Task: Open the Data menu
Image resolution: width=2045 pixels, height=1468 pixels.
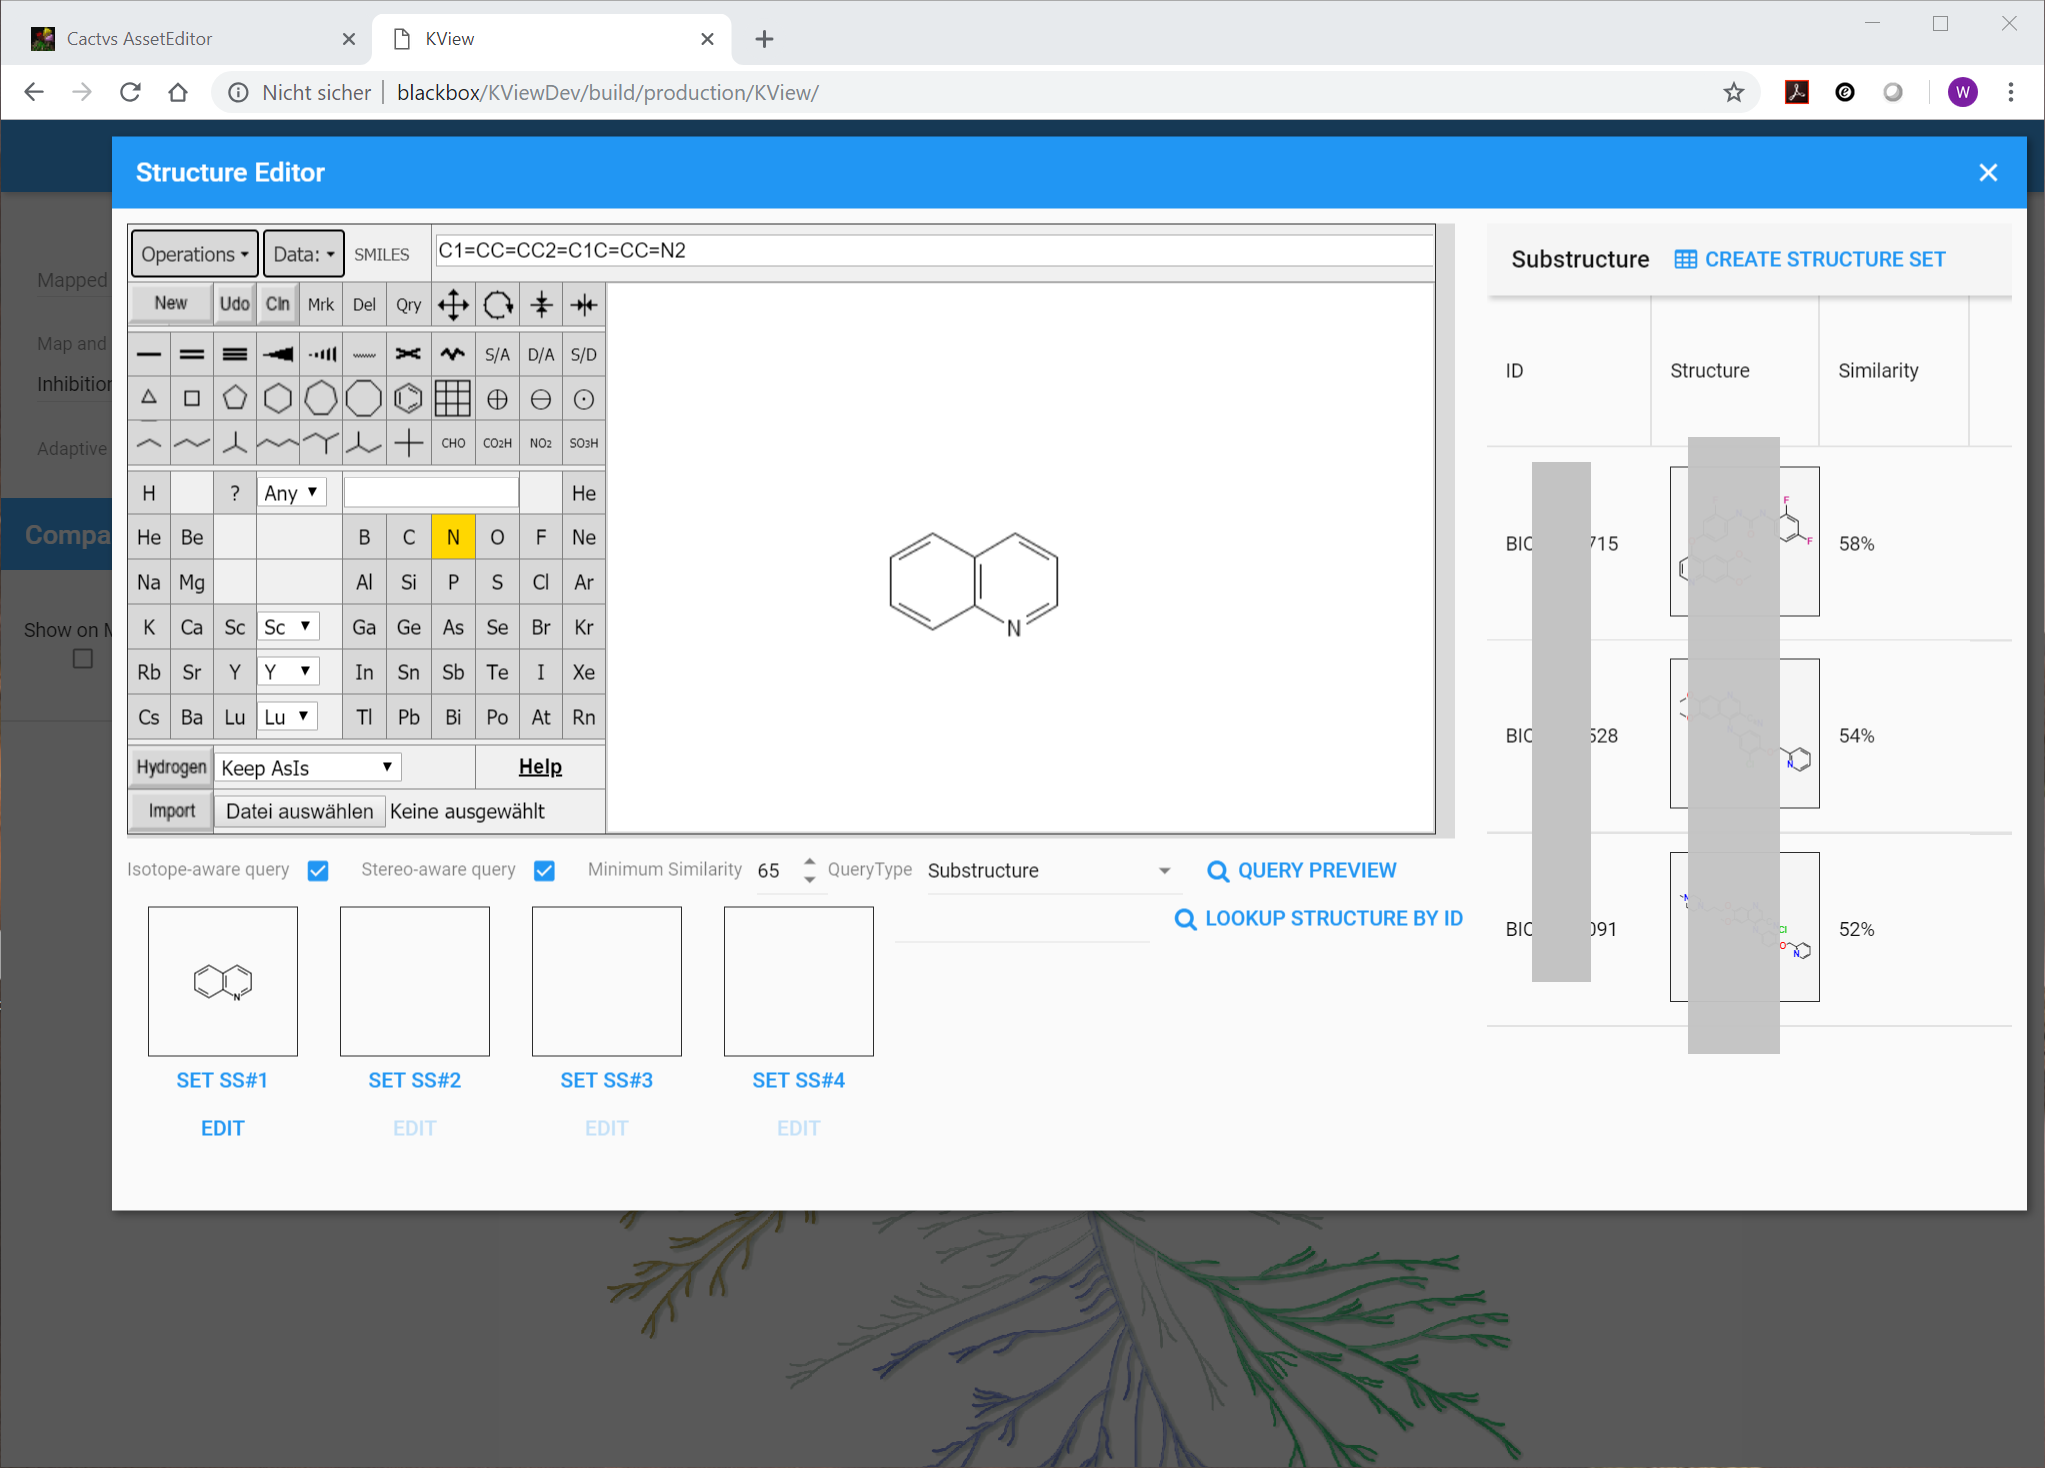Action: (x=304, y=254)
